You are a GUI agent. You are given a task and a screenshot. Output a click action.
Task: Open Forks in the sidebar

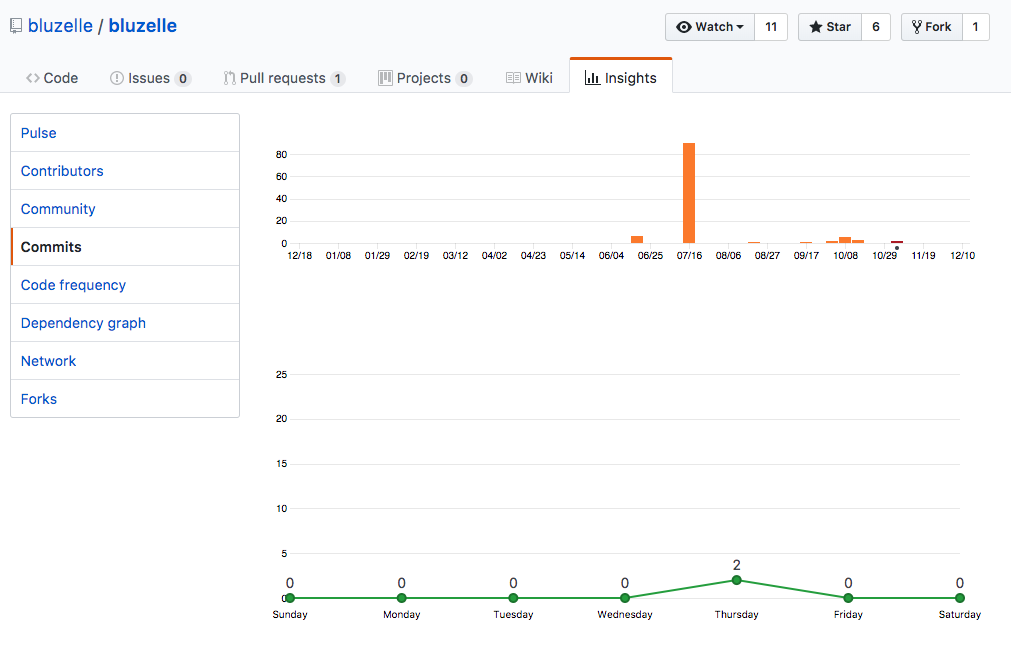125,399
